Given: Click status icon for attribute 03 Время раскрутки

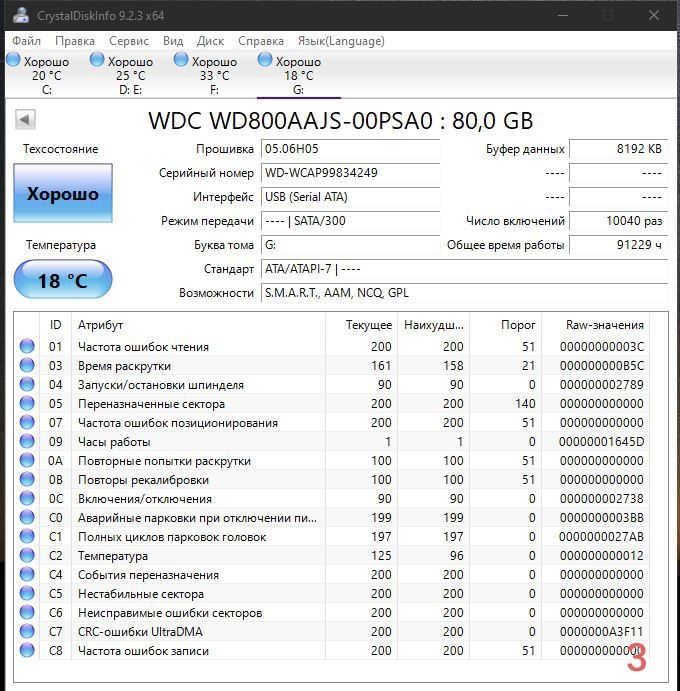Looking at the screenshot, I should click(x=27, y=365).
